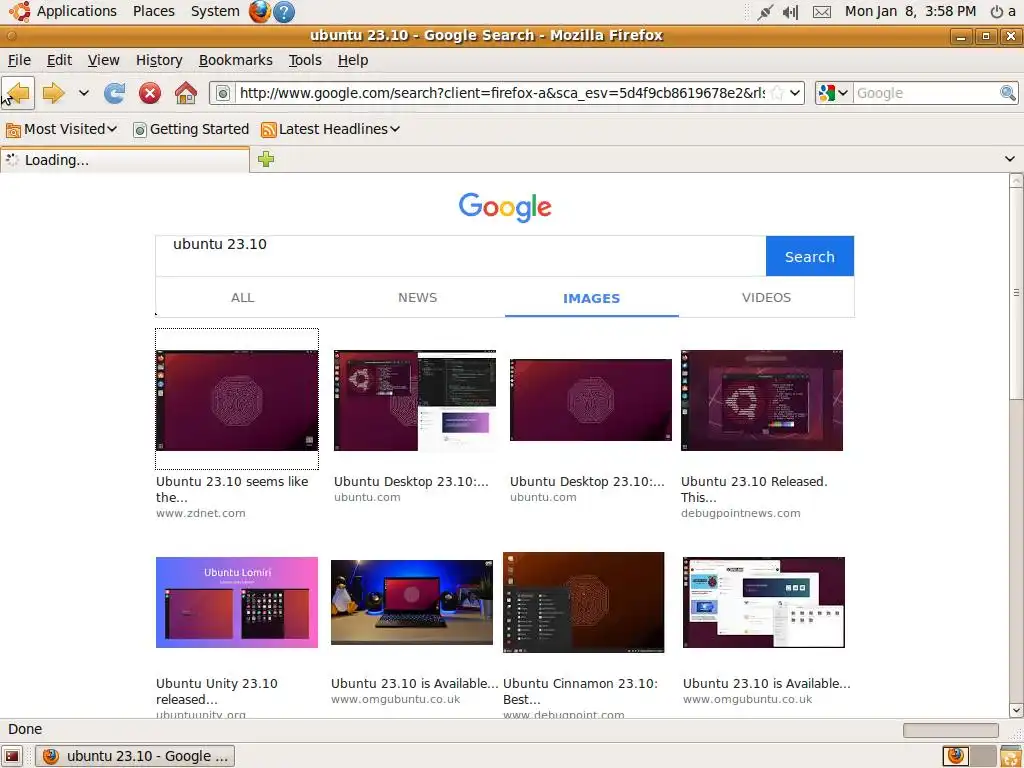This screenshot has width=1024, height=768.
Task: Click the vertical scrollbar up arrow
Action: coord(1016,181)
